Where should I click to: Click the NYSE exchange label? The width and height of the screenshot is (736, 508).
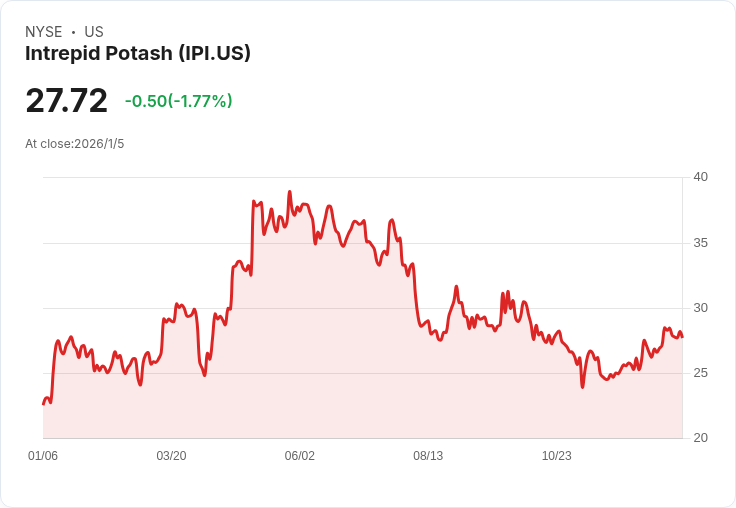[x=44, y=32]
